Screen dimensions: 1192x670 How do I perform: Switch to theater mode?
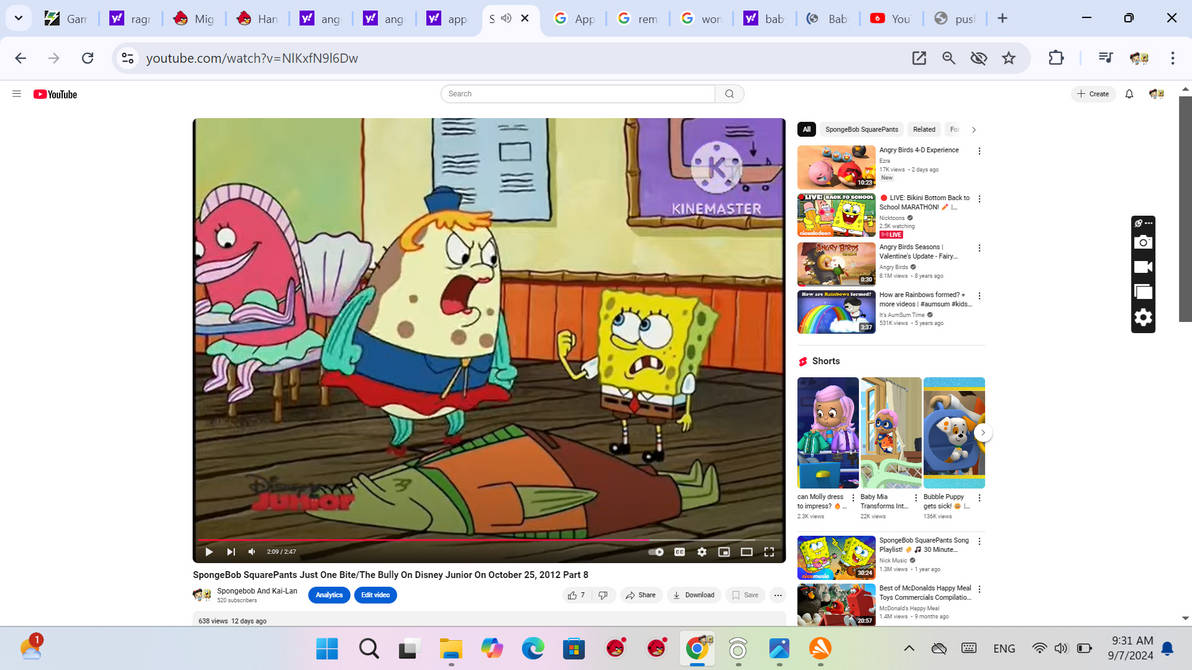pos(746,551)
